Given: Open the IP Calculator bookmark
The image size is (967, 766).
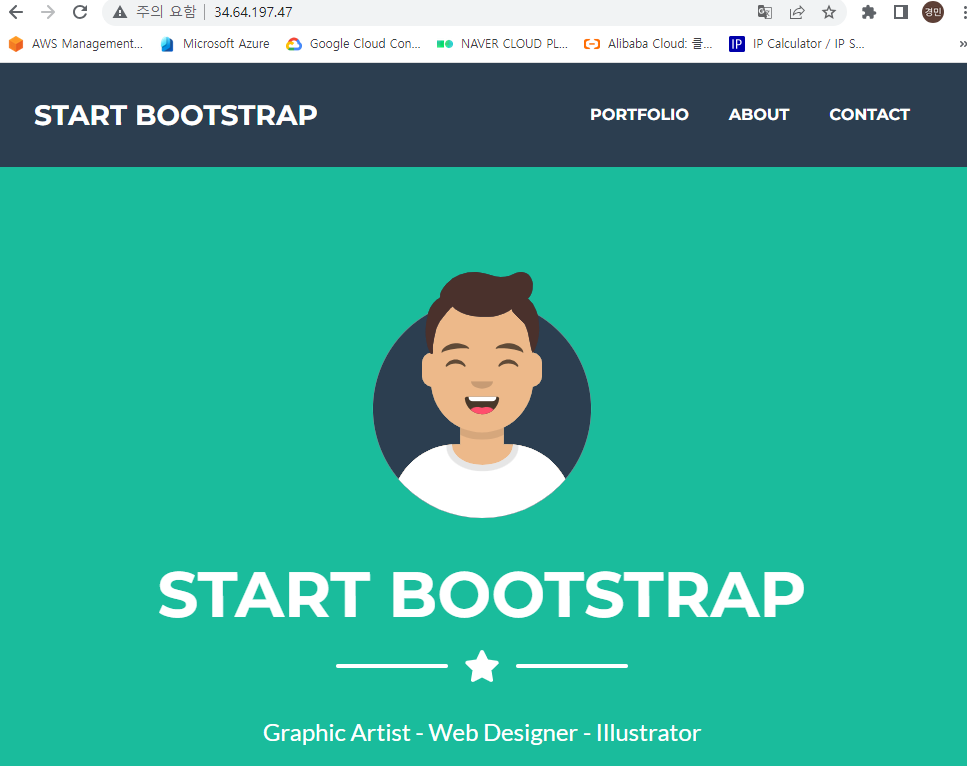Looking at the screenshot, I should [797, 44].
